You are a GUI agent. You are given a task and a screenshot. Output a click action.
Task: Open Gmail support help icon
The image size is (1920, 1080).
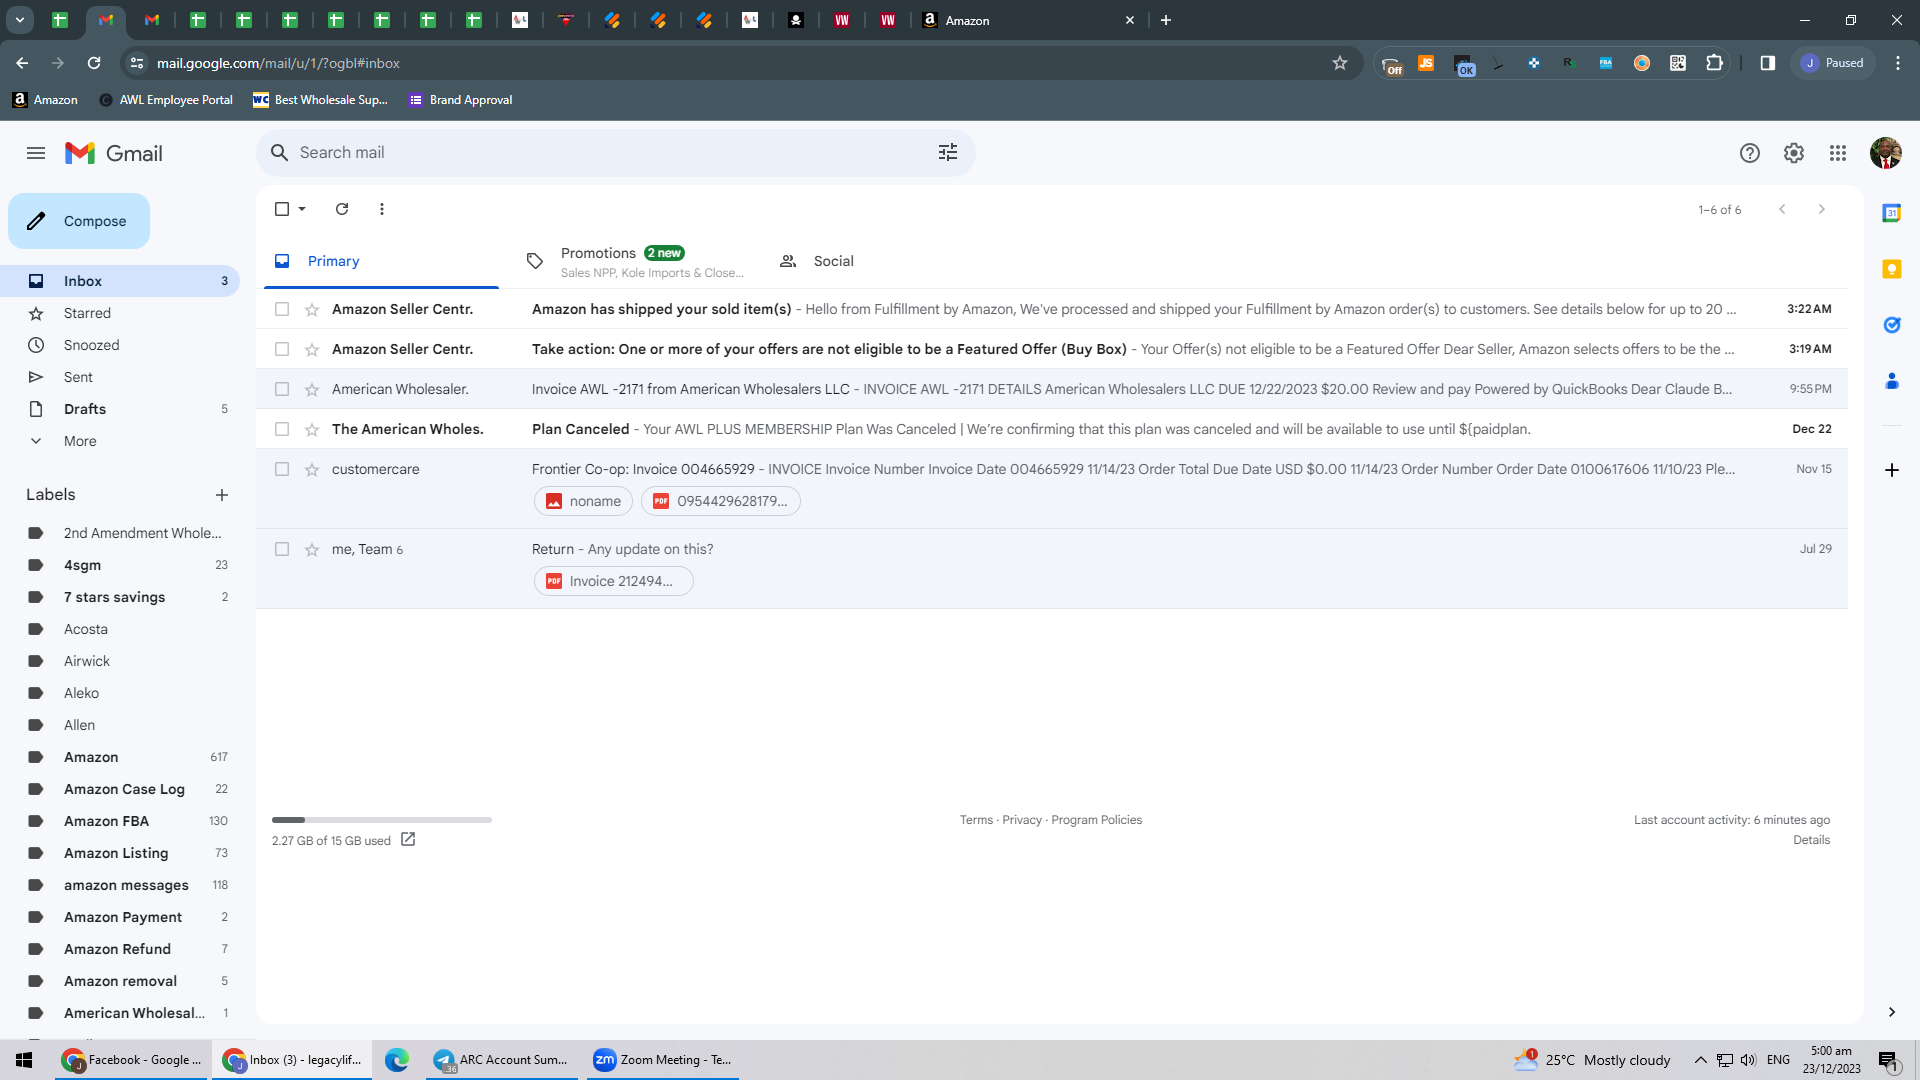click(x=1749, y=153)
